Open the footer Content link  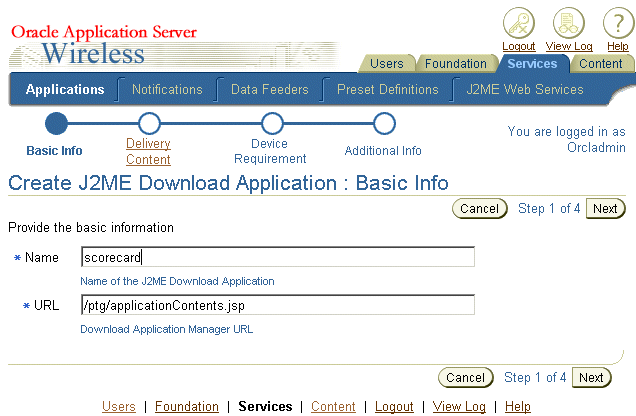pos(333,406)
